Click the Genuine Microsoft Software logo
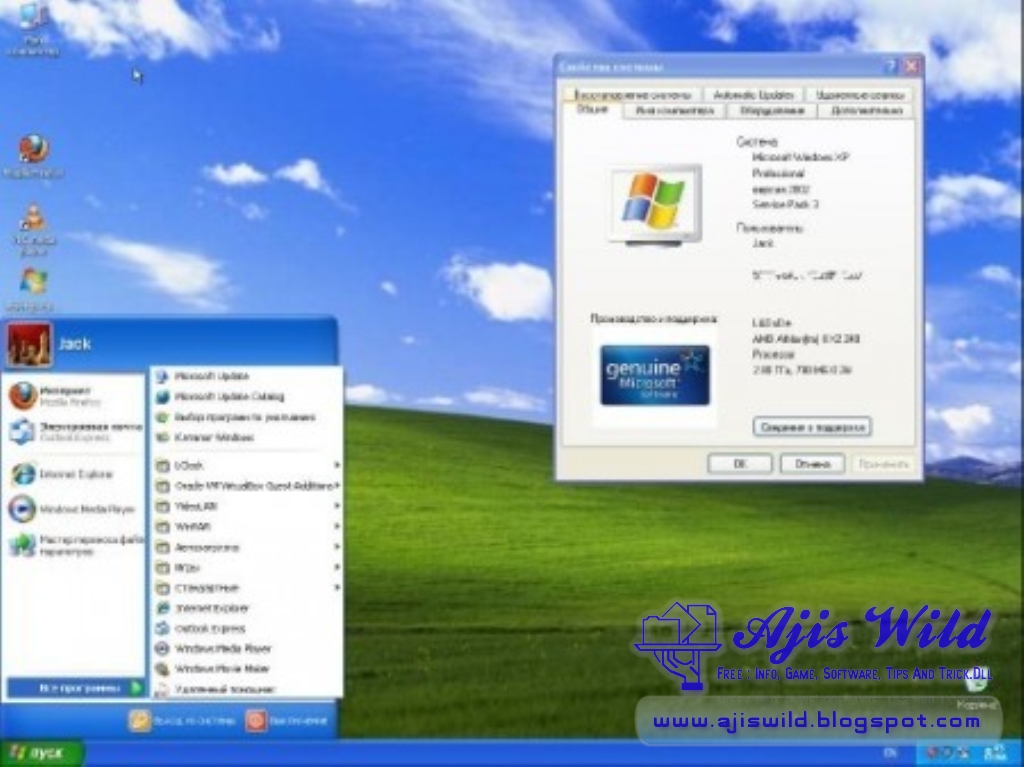Screen dimensions: 1024x767 tap(654, 376)
